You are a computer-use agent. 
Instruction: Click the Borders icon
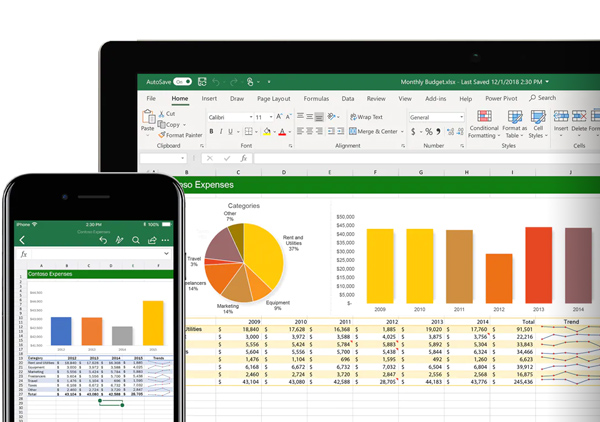click(249, 132)
